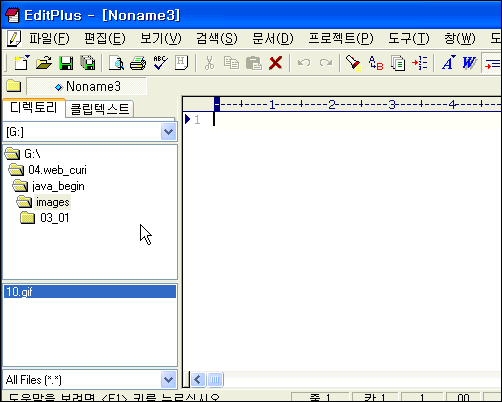502x402 pixels.
Task: Set the font with the blue A icon
Action: pyautogui.click(x=448, y=63)
